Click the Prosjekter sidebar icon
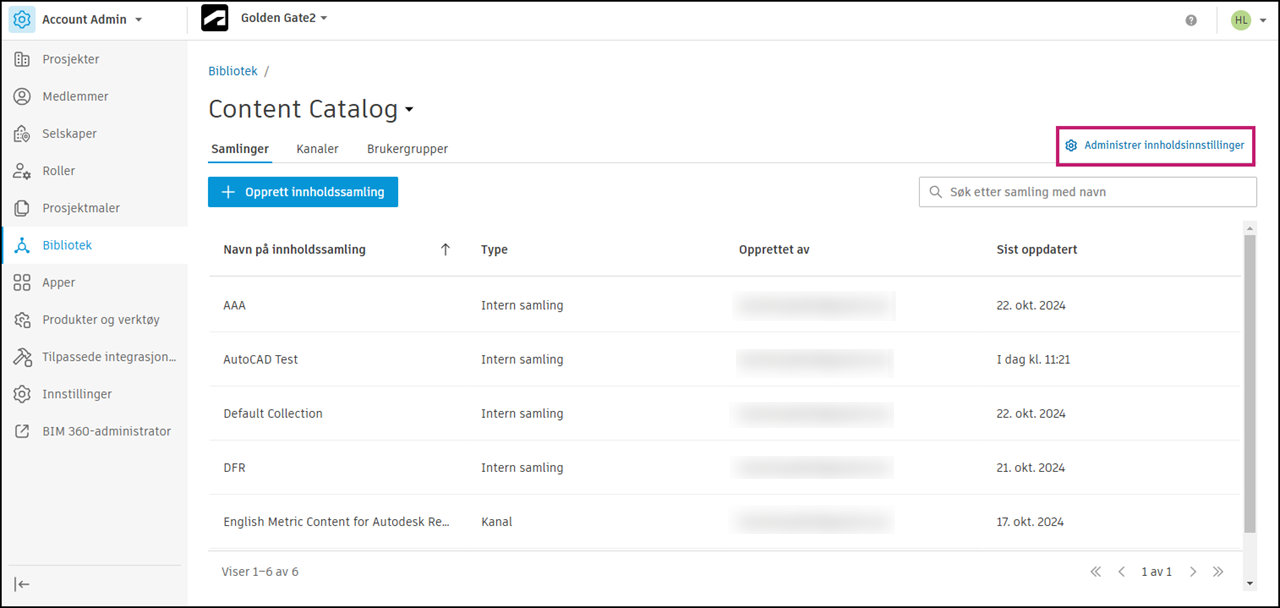This screenshot has height=608, width=1280. coord(22,60)
